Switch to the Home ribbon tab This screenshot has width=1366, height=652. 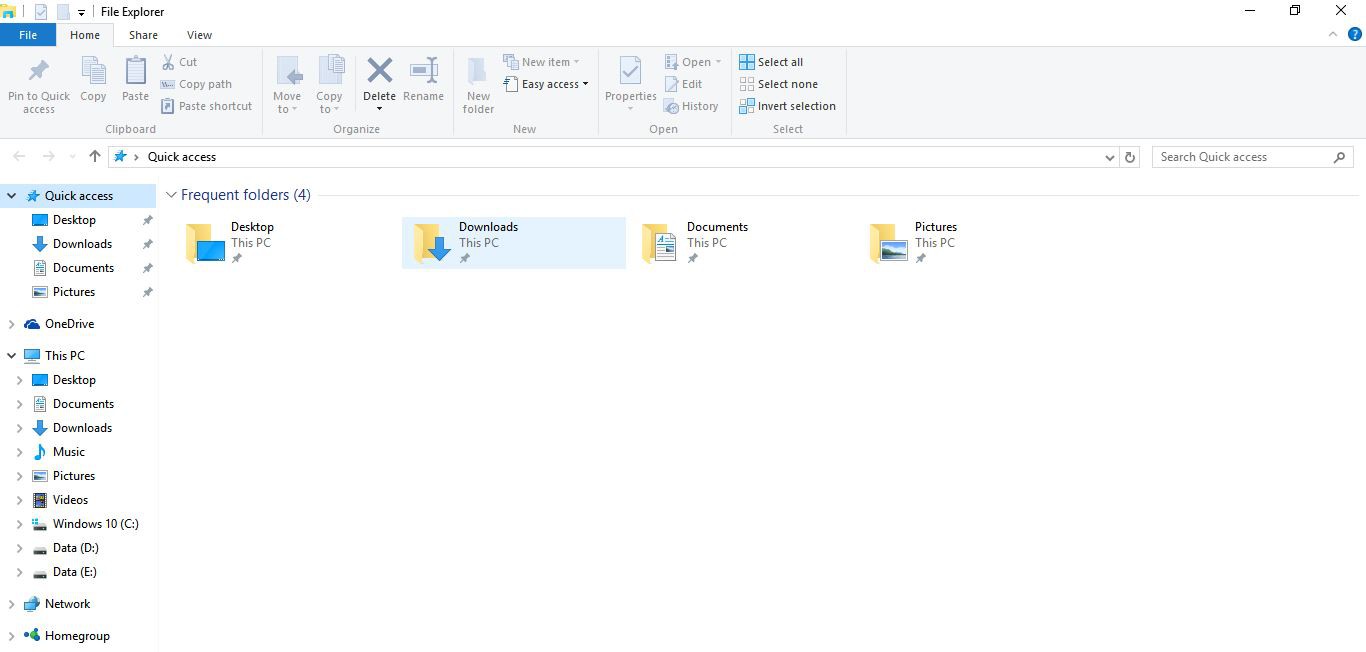click(x=85, y=35)
